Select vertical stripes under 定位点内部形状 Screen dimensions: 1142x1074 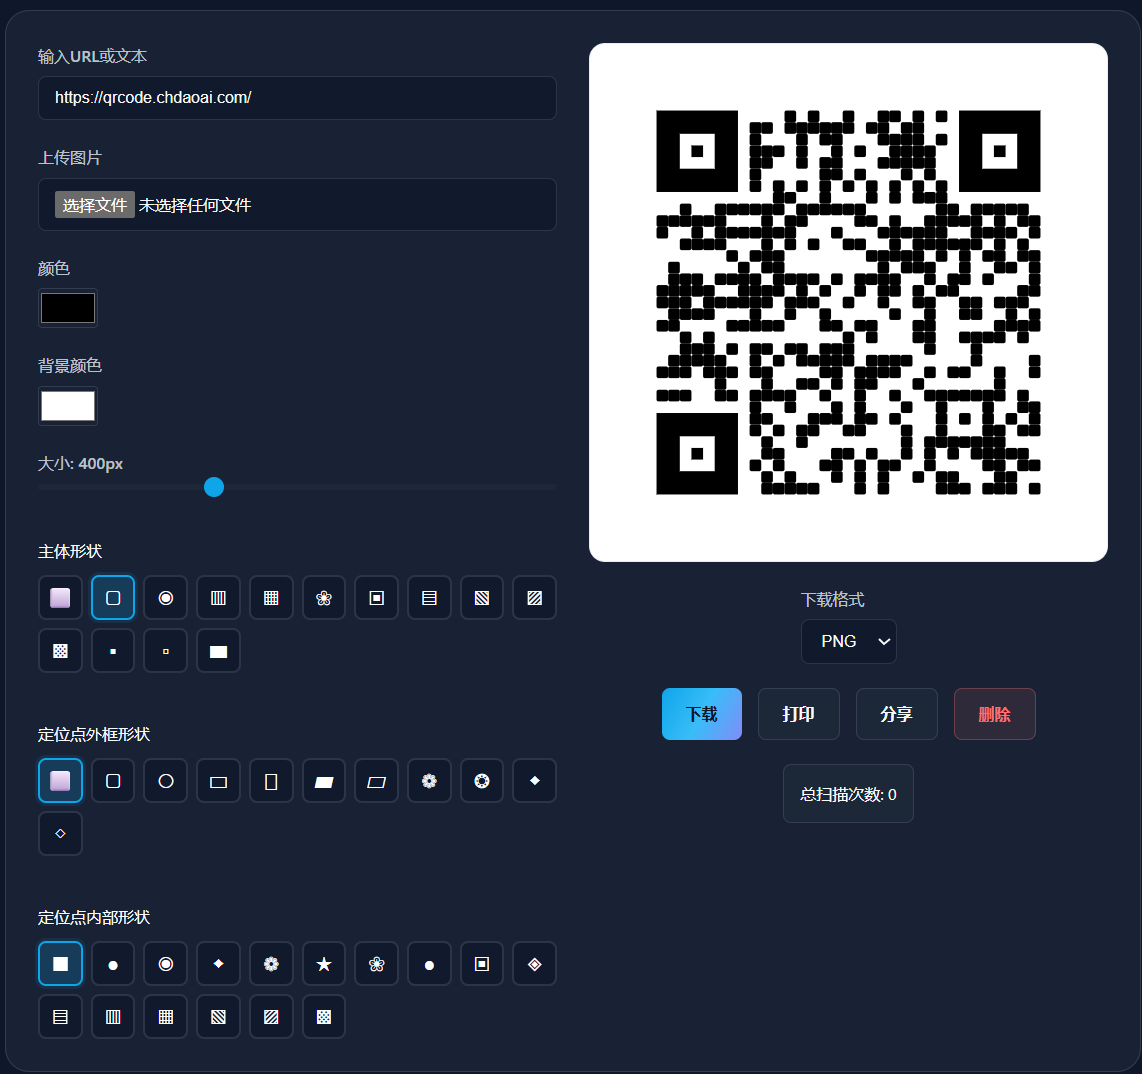[x=113, y=1016]
